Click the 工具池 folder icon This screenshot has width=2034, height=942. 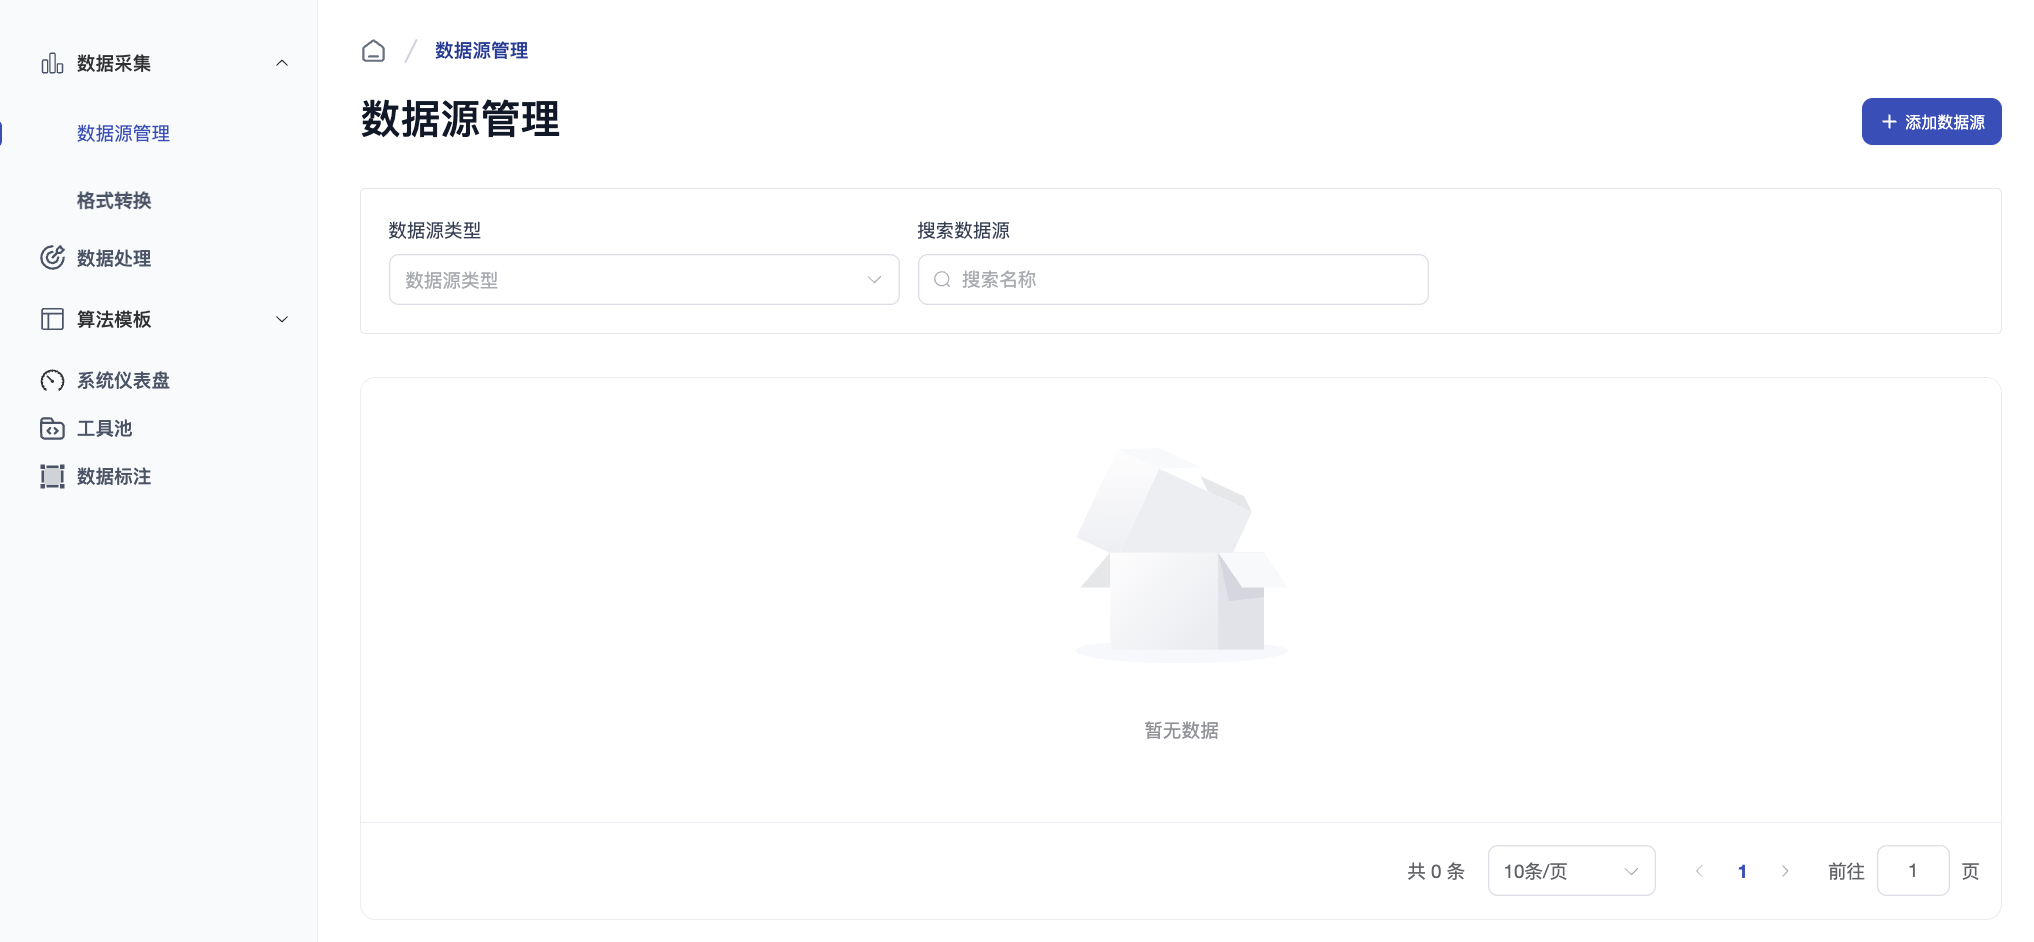point(52,428)
